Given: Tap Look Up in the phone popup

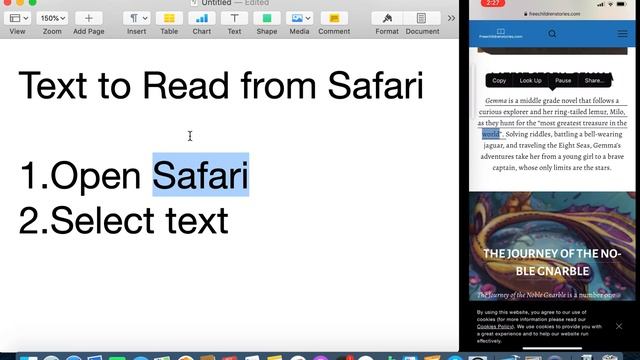Looking at the screenshot, I should point(530,80).
